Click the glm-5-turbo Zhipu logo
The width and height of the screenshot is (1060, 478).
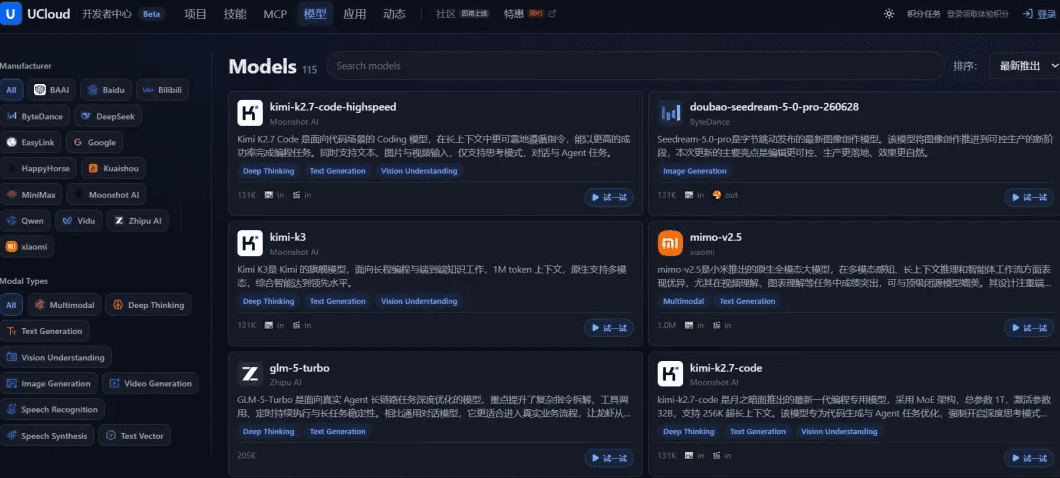[x=250, y=374]
